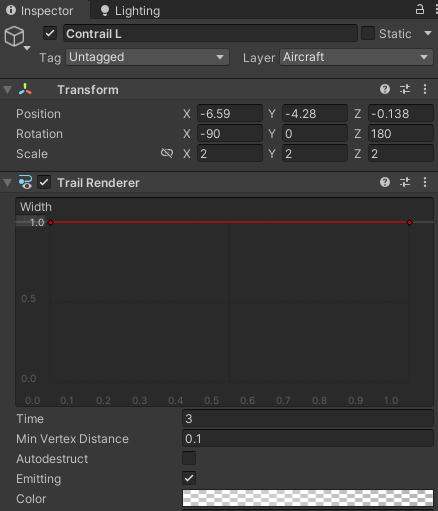Enable the Autodestruct checkbox
Screen dimensions: 438x511
(x=189, y=458)
